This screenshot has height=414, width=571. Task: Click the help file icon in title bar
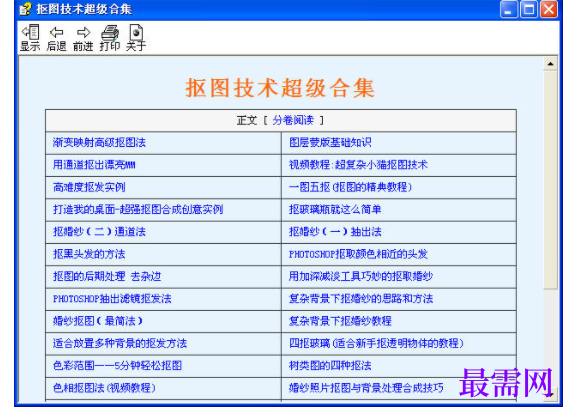25,9
